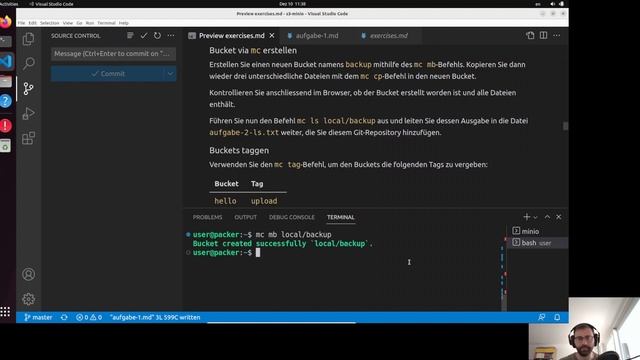
Task: Select the Source Control activity bar icon
Action: coord(29,89)
